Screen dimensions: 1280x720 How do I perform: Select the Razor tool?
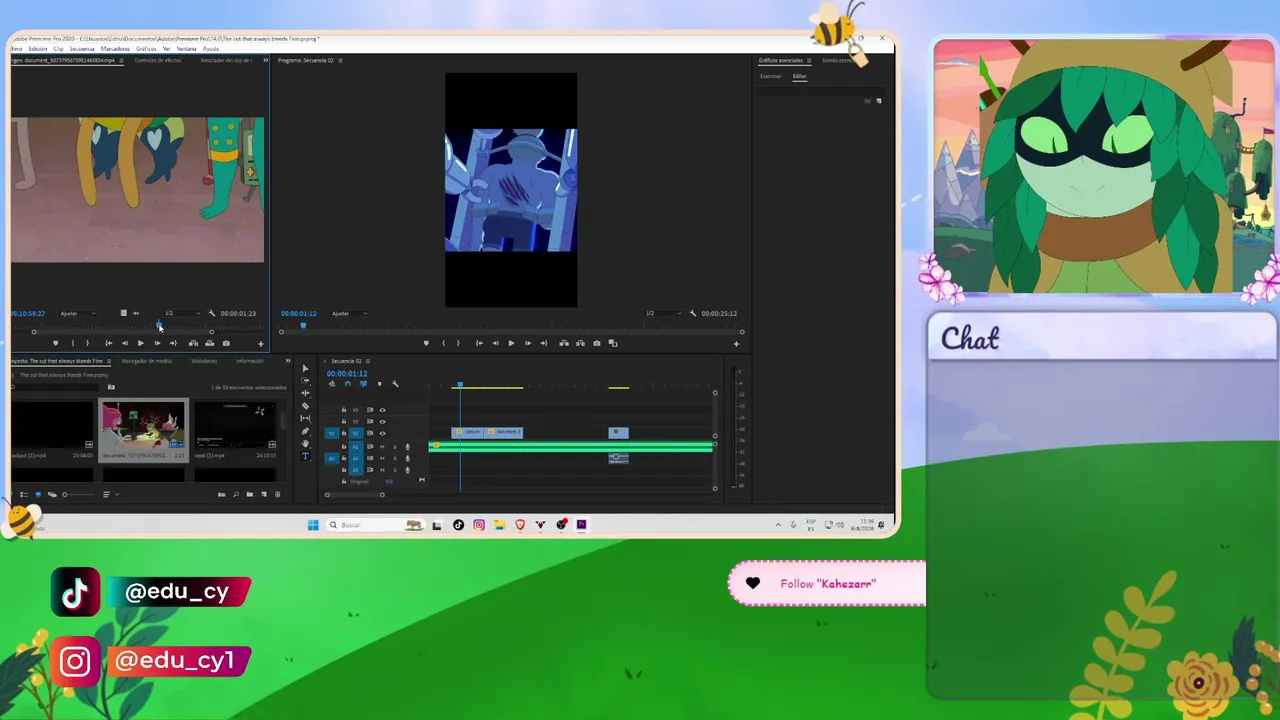(306, 406)
